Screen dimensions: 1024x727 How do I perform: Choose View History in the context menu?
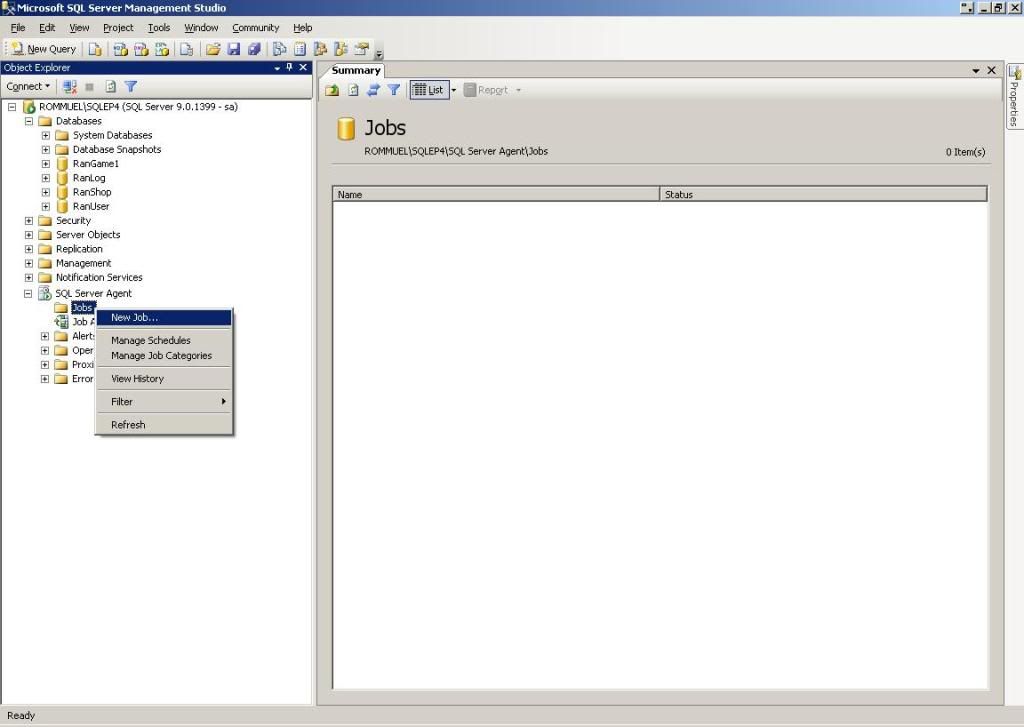point(137,379)
